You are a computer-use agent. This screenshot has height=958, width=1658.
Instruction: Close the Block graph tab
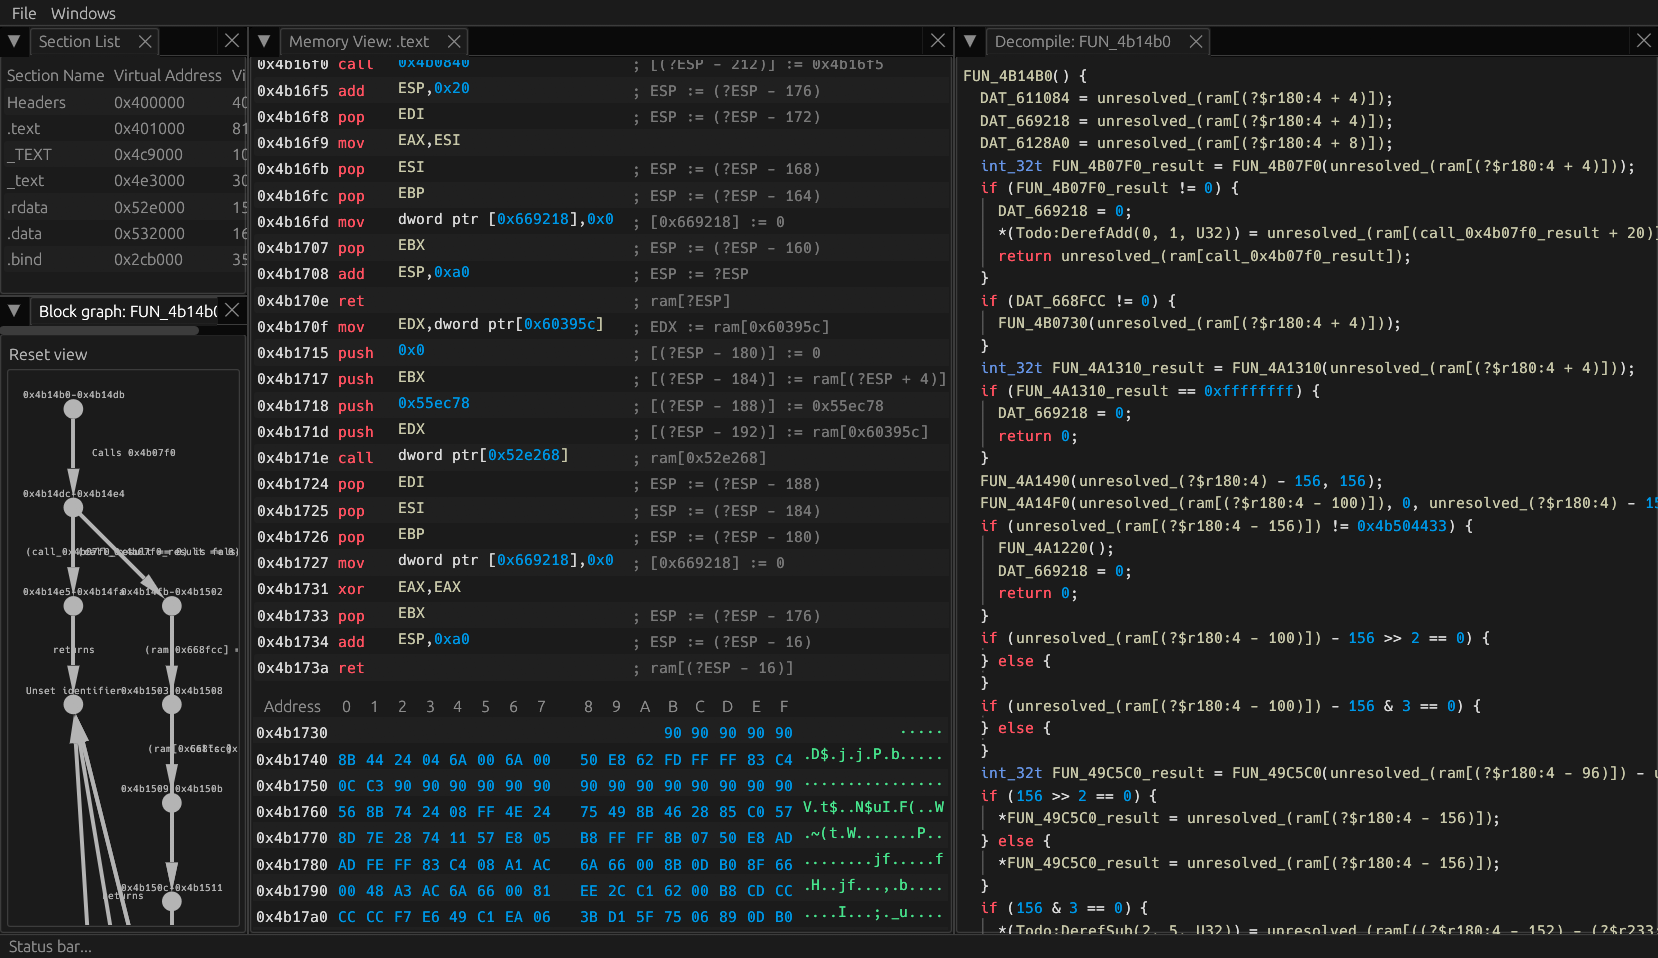(232, 310)
